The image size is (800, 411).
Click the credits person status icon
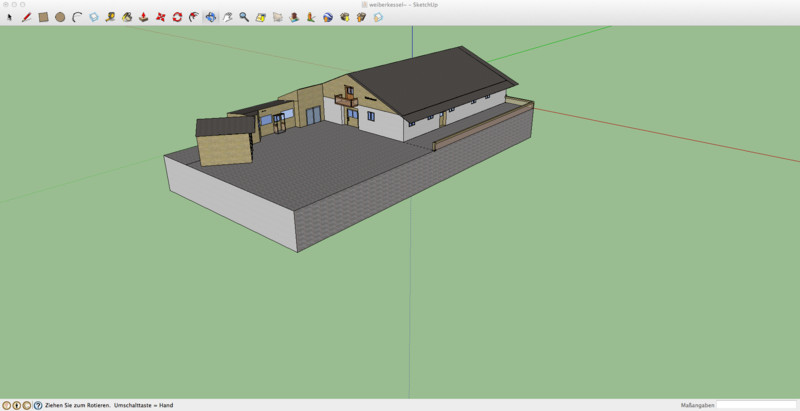pyautogui.click(x=17, y=405)
